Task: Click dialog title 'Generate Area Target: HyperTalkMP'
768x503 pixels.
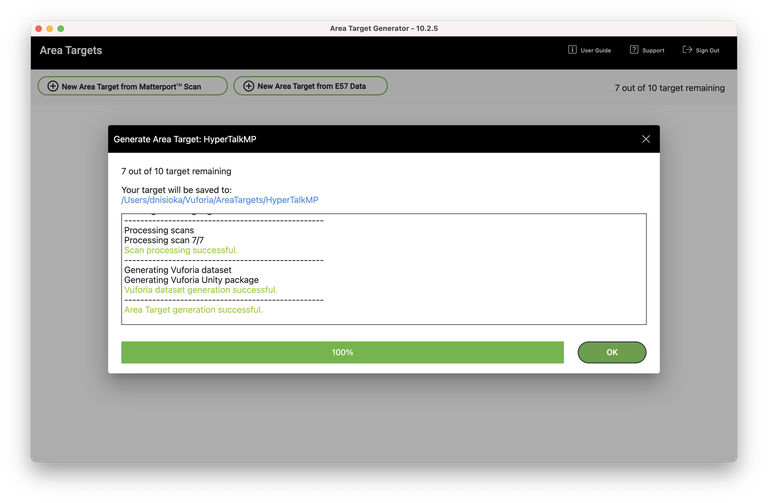Action: pos(185,139)
